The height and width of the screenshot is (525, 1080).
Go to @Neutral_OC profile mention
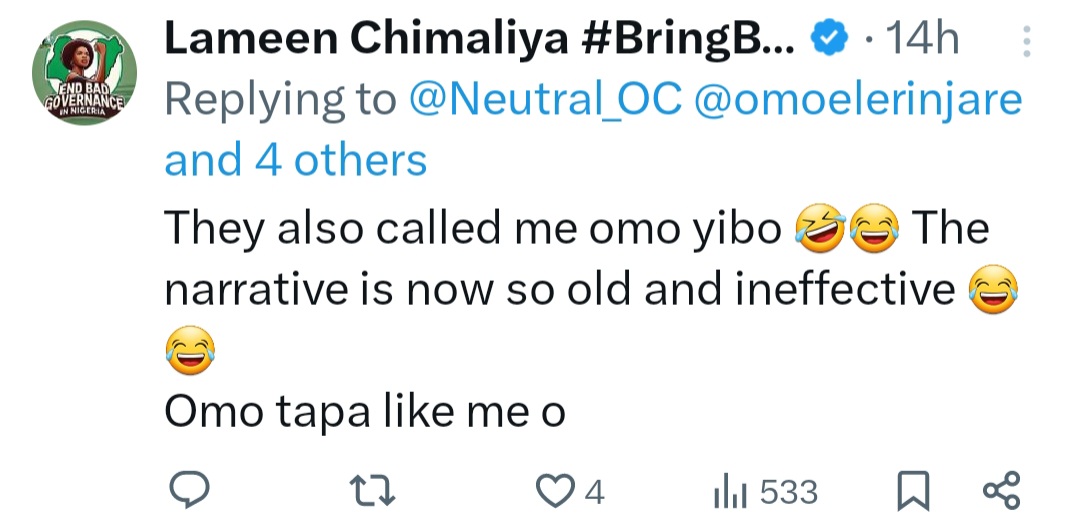(546, 100)
